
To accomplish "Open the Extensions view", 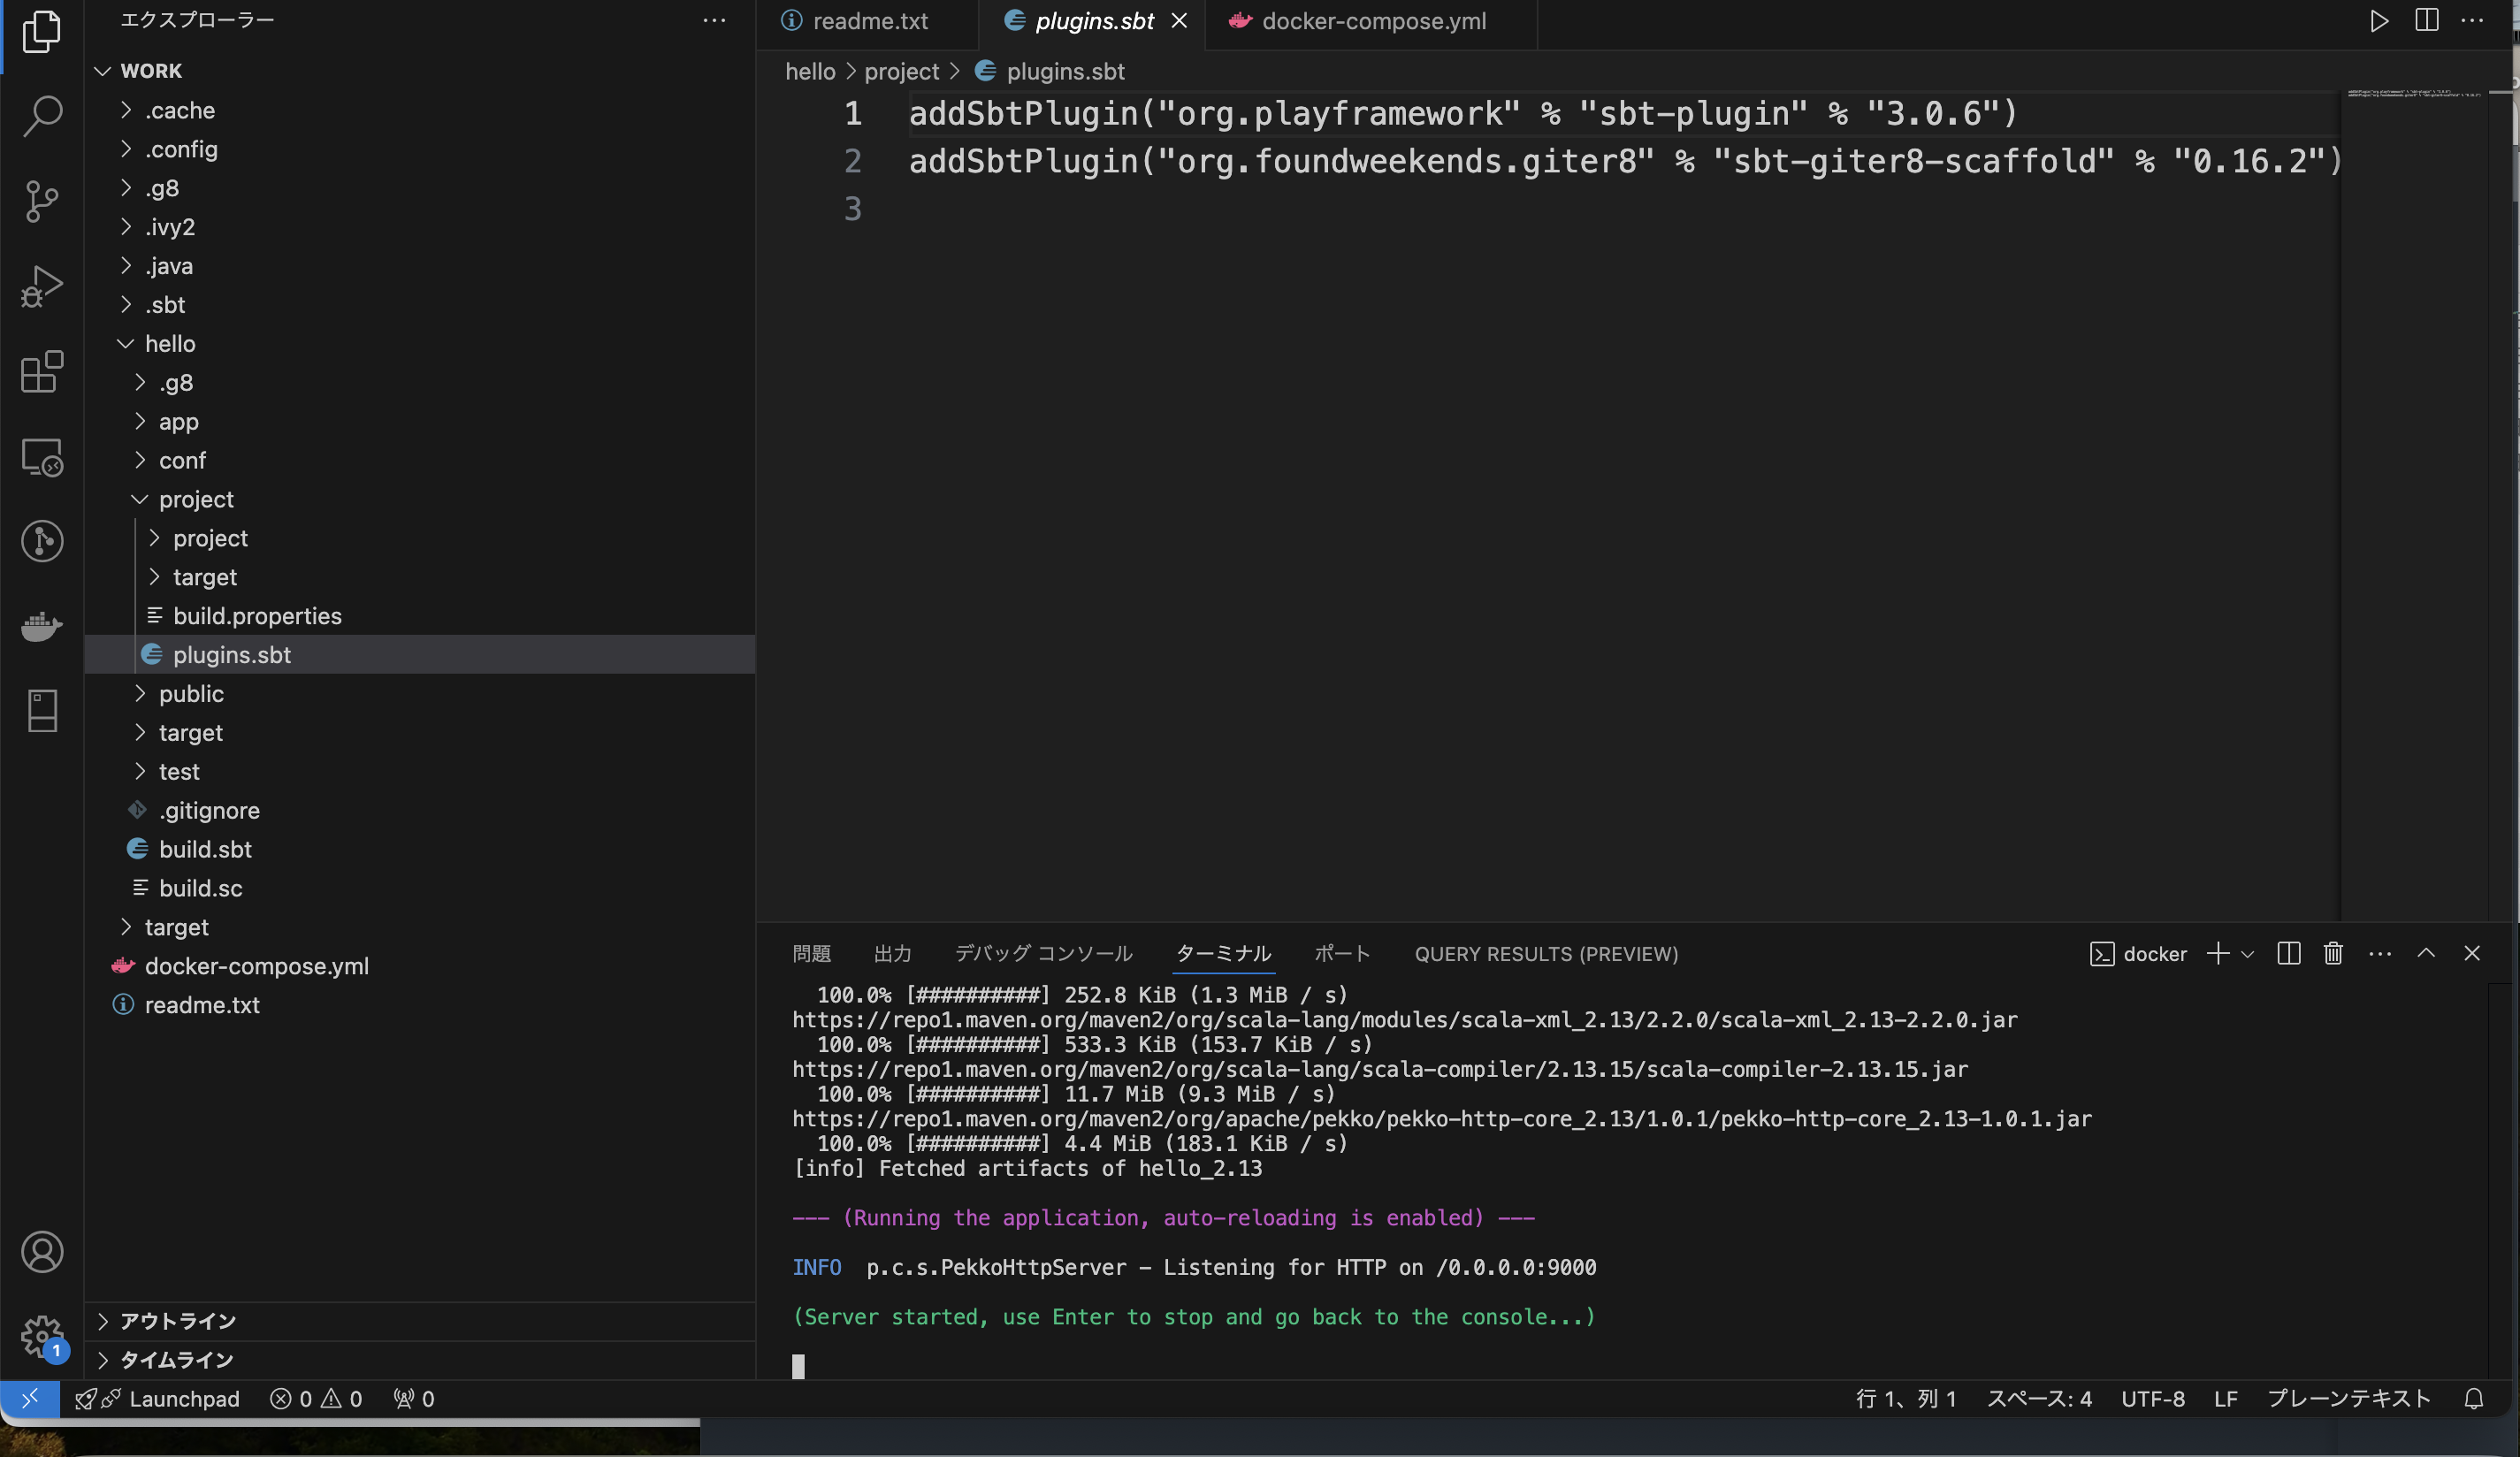I will 42,371.
